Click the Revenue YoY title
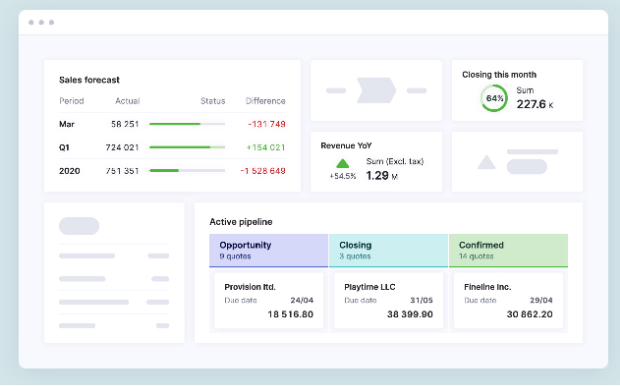 [346, 146]
